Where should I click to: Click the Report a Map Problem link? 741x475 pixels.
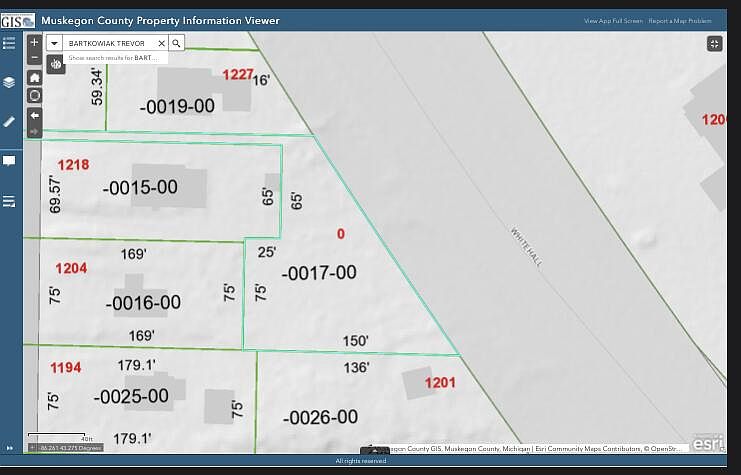pyautogui.click(x=680, y=21)
